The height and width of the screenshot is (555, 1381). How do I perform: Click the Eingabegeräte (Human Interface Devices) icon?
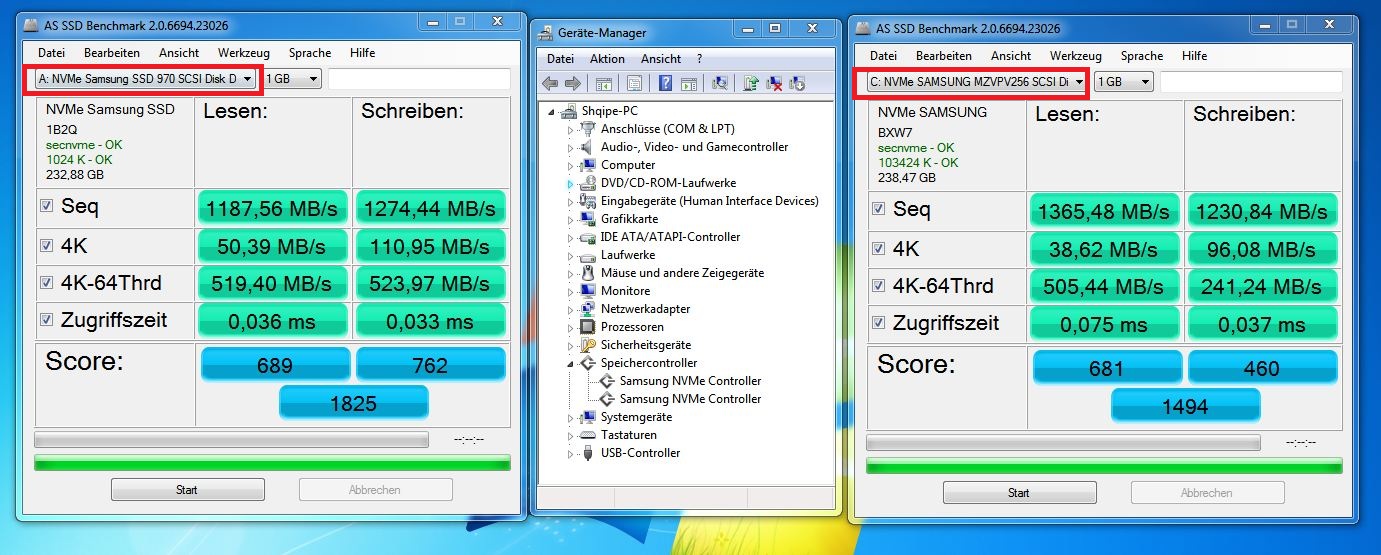[588, 201]
